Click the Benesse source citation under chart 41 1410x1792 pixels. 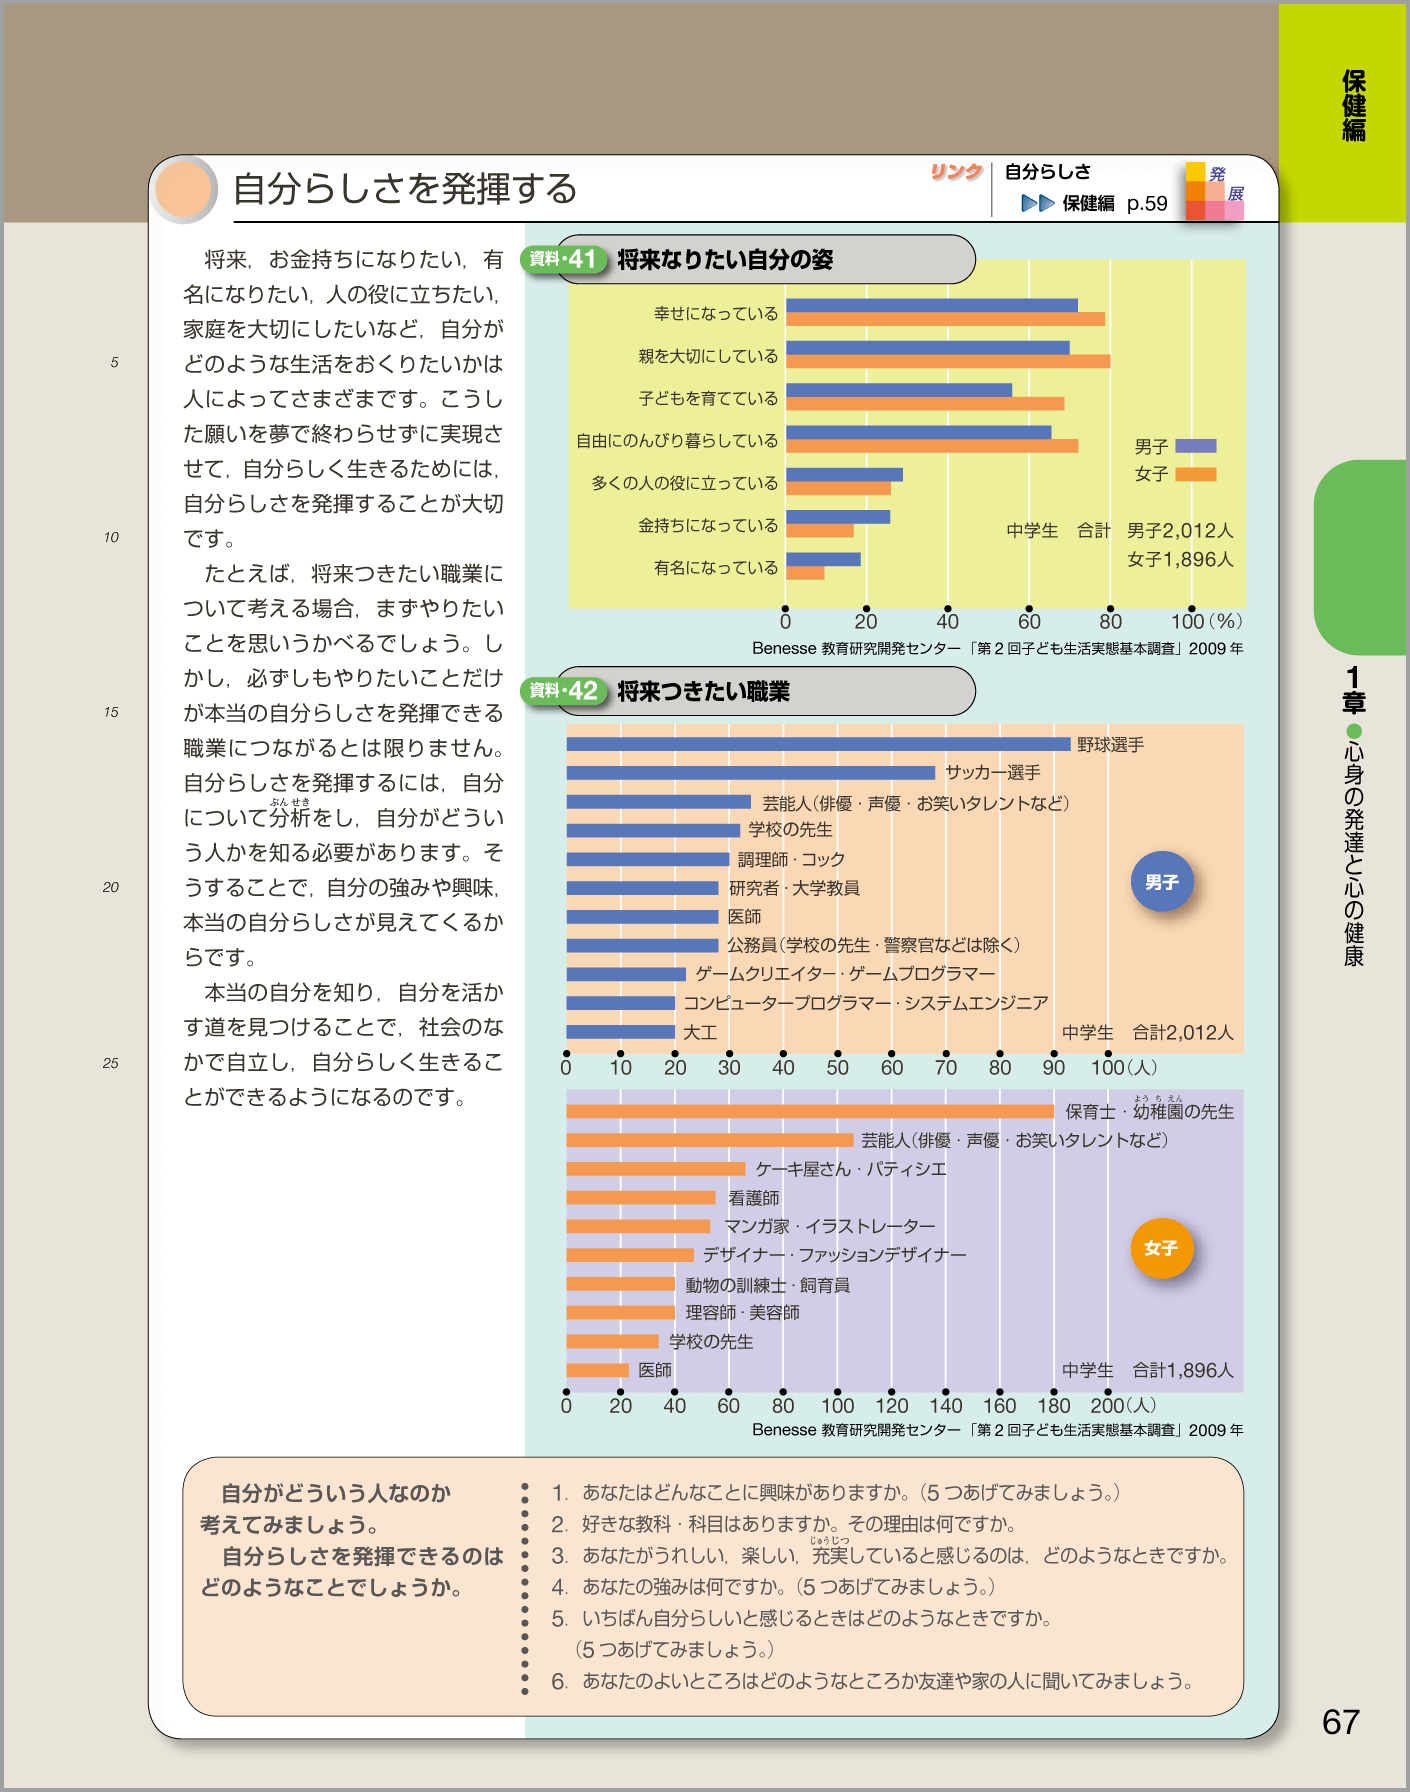click(x=998, y=649)
